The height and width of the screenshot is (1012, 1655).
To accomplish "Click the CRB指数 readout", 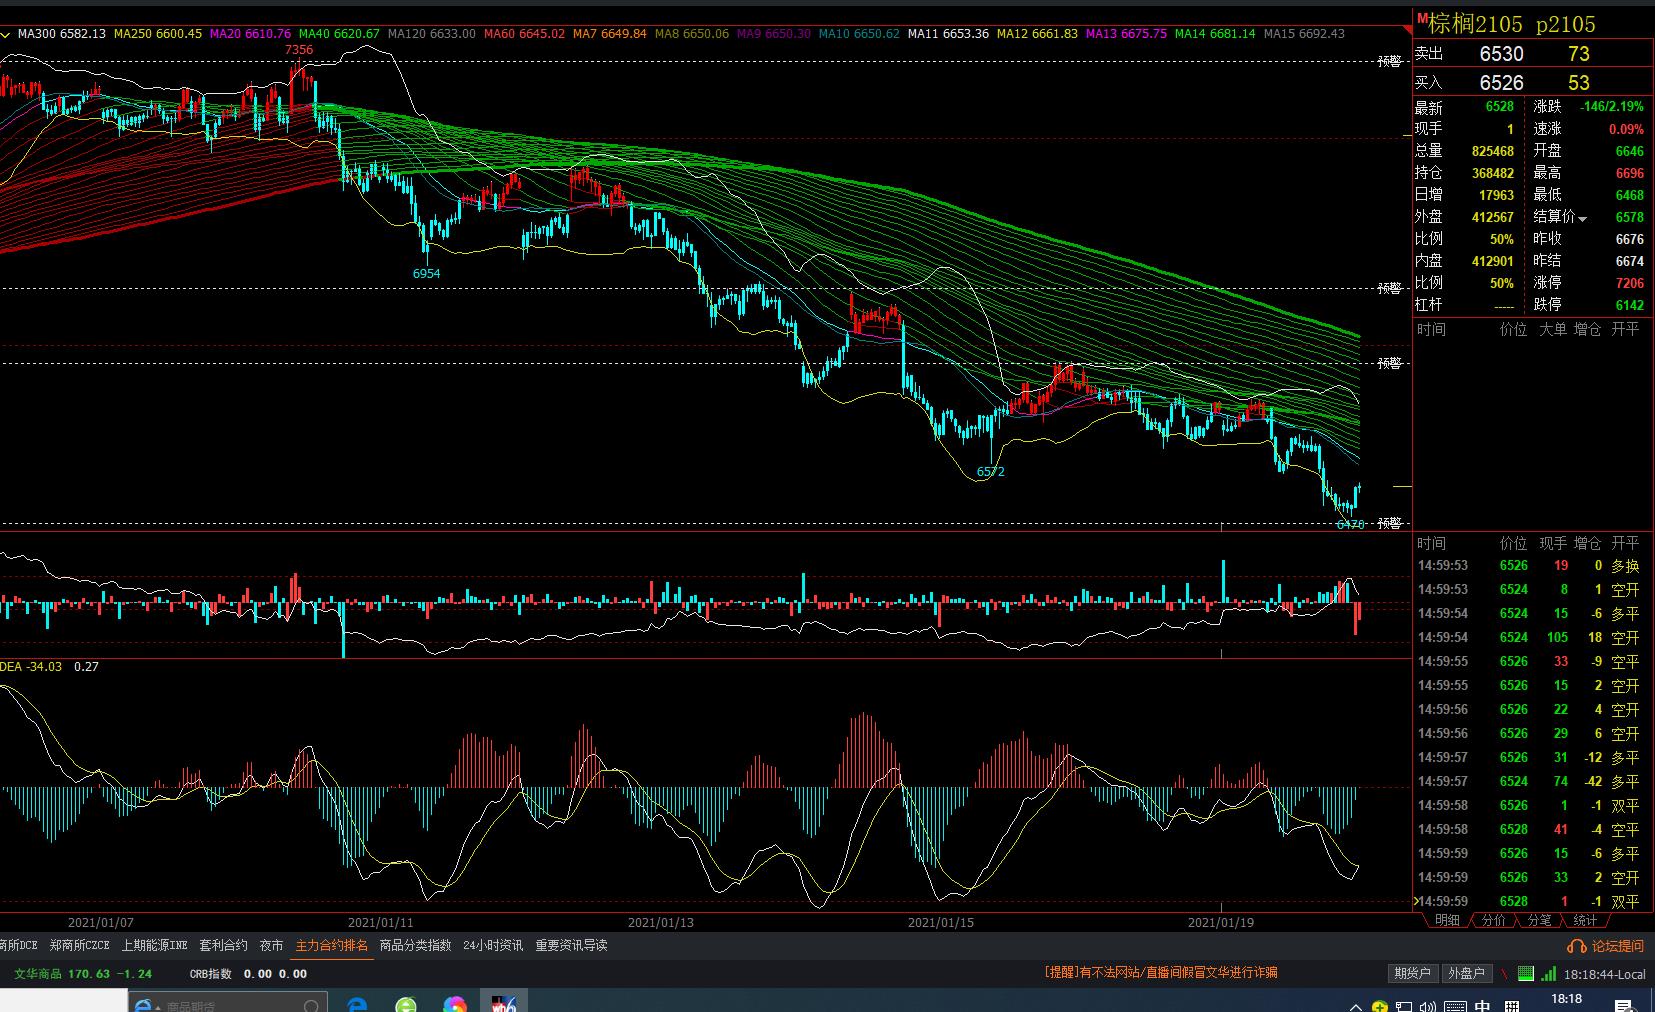I will click(249, 974).
